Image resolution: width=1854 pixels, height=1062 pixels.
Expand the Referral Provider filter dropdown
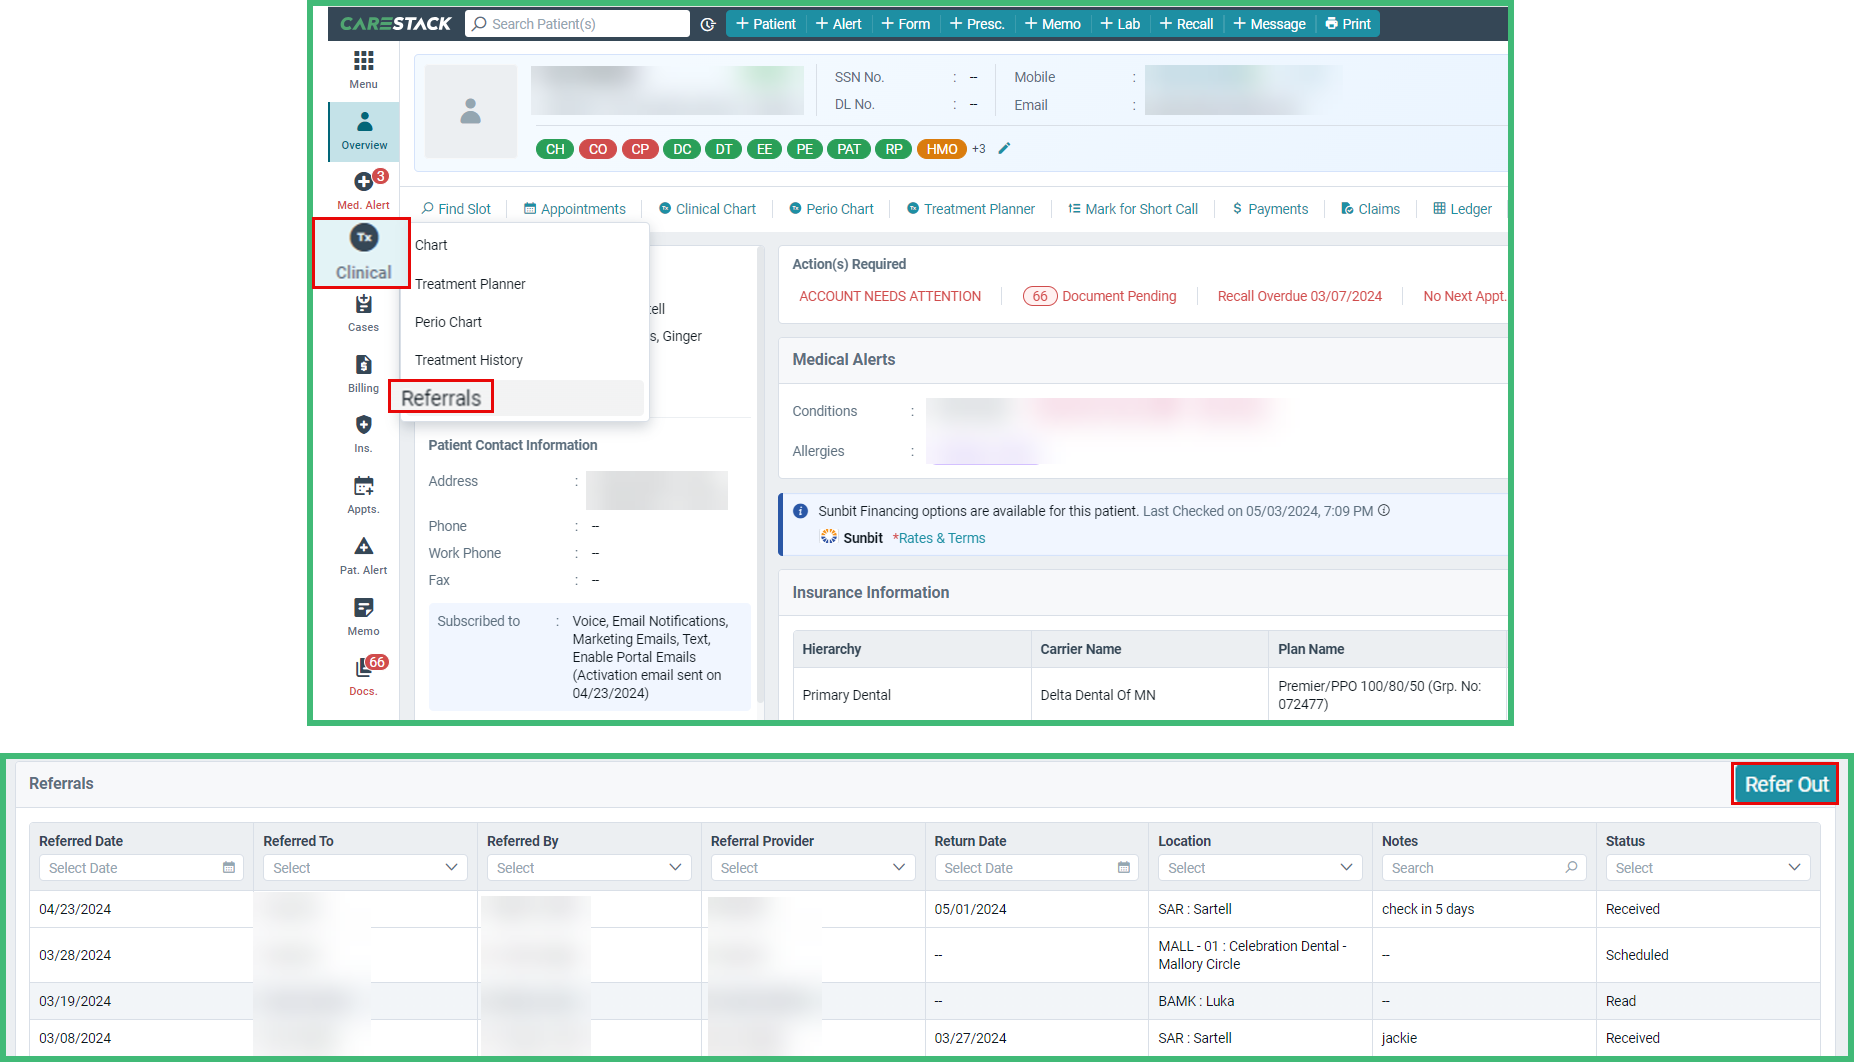click(x=812, y=868)
